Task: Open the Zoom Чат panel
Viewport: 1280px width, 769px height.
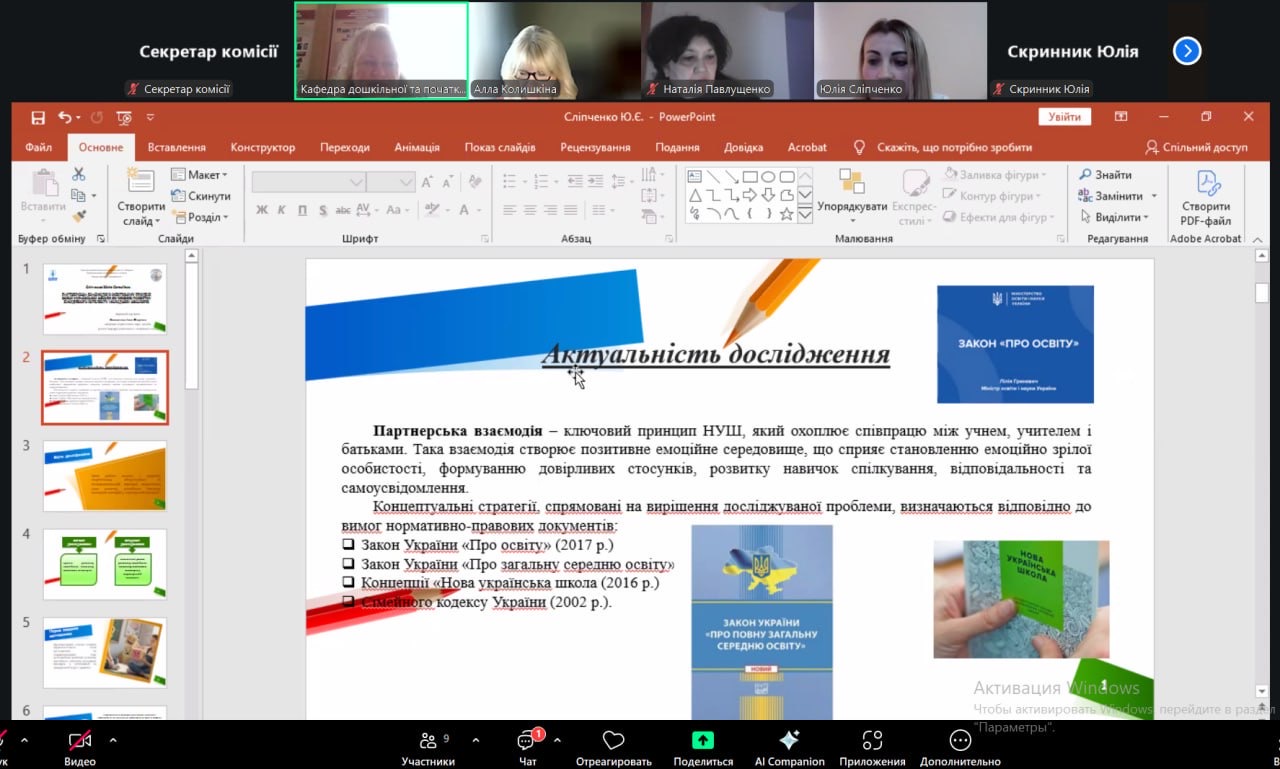Action: [527, 748]
